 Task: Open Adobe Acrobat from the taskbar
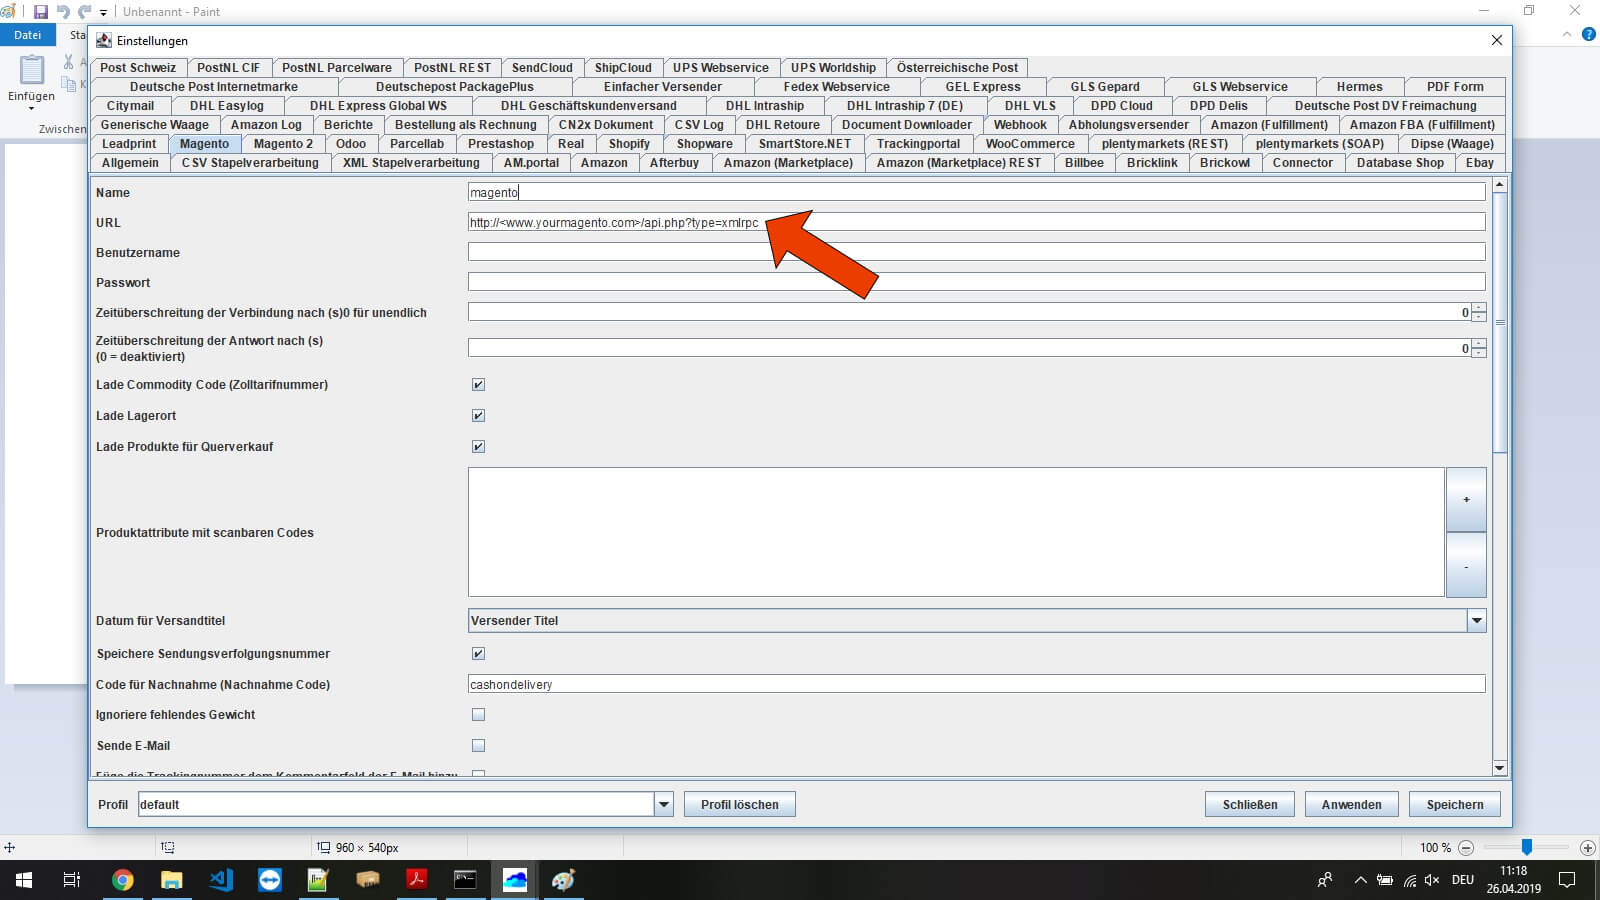click(416, 880)
